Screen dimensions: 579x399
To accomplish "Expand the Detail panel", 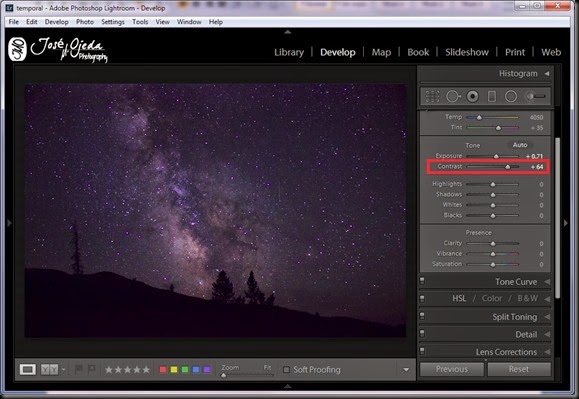I will pos(547,334).
